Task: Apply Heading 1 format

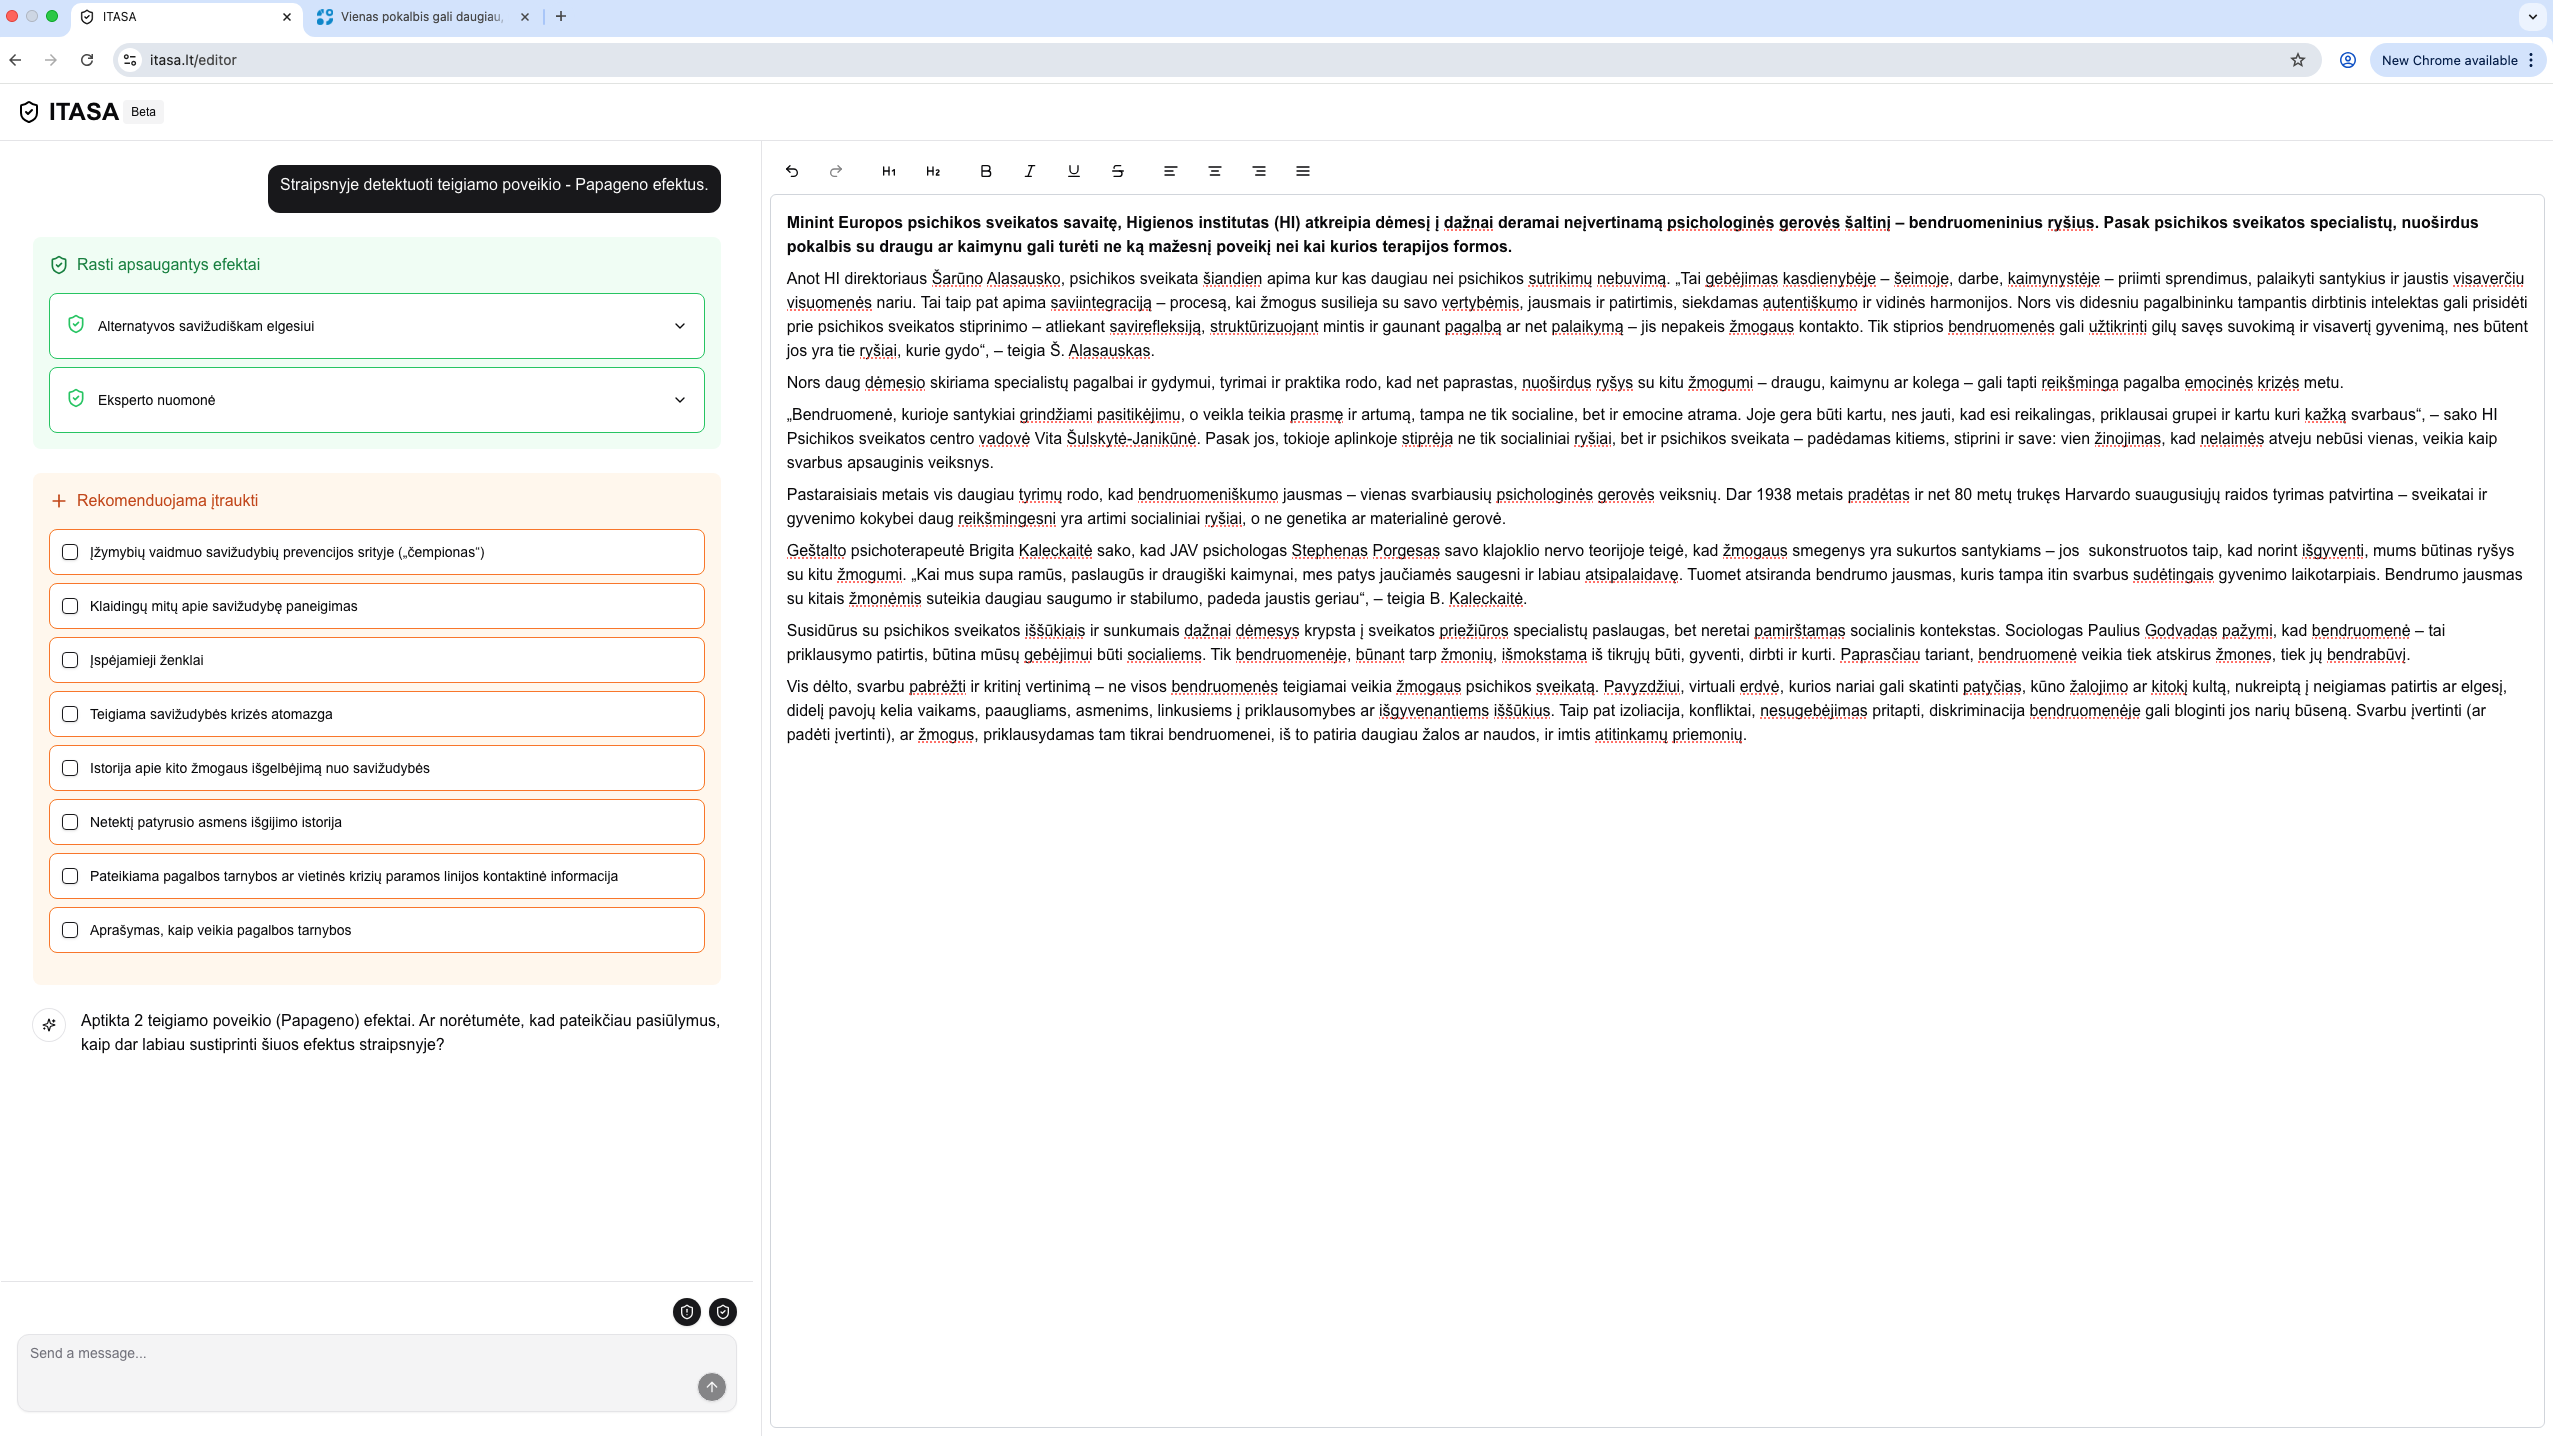Action: pyautogui.click(x=889, y=171)
